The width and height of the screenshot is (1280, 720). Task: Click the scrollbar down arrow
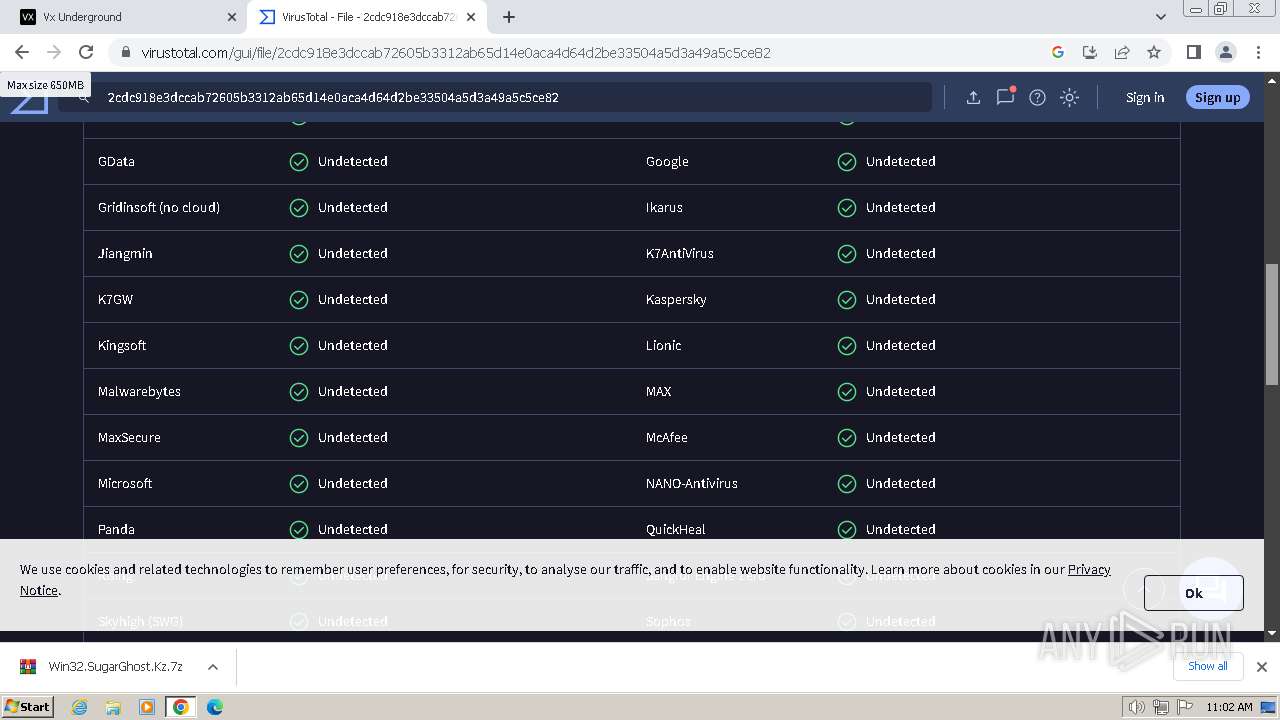[1272, 633]
